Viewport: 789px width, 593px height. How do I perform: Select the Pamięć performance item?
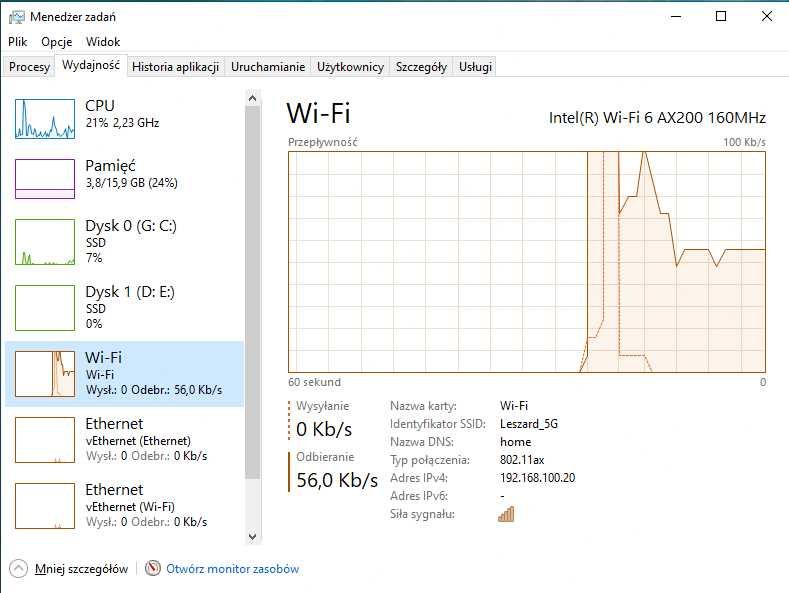124,179
